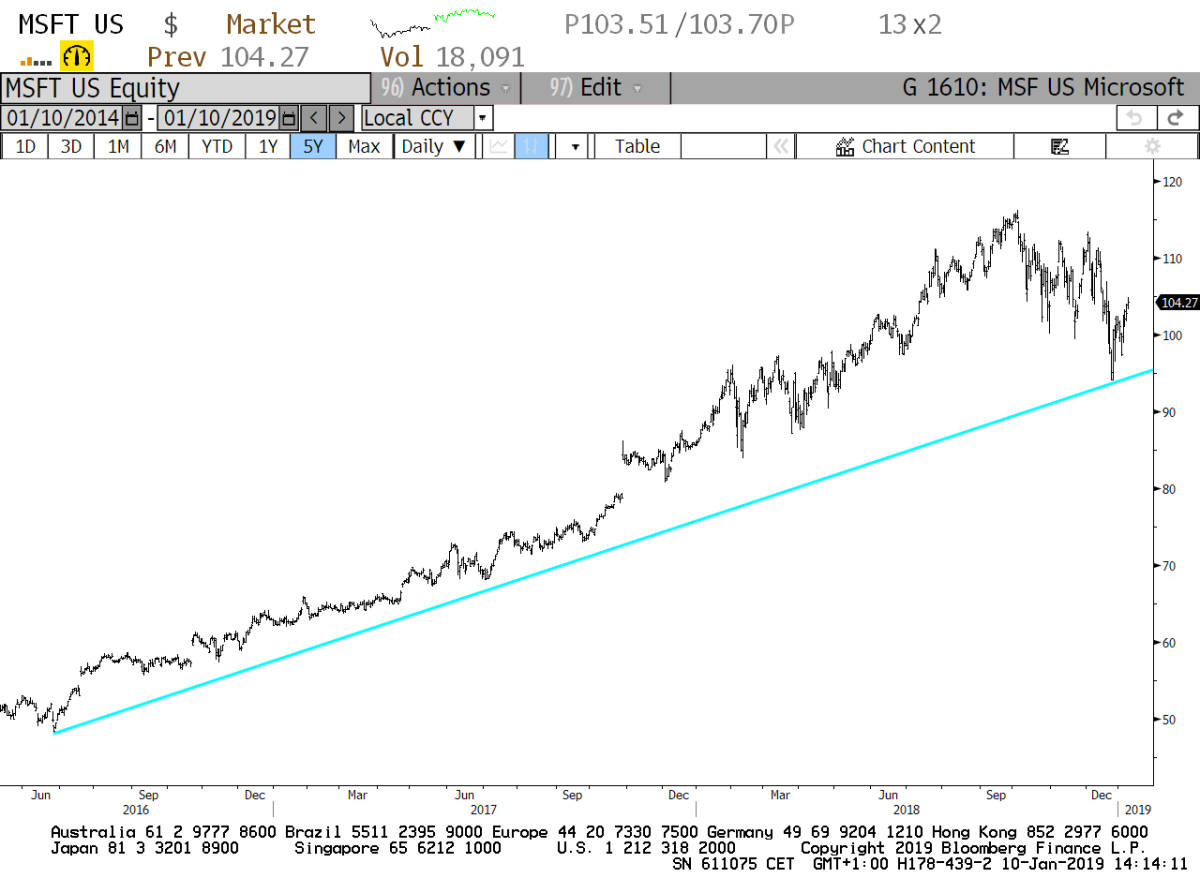The height and width of the screenshot is (893, 1200).
Task: Click the cyan trendline on chart
Action: click(x=600, y=552)
